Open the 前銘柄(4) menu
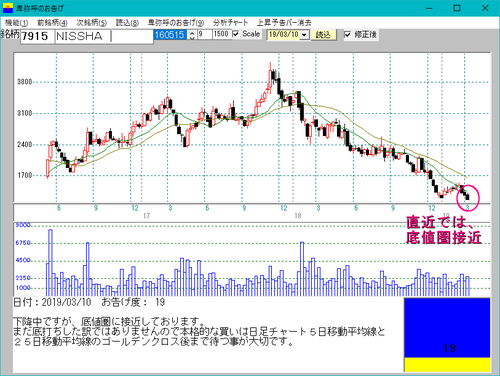The height and width of the screenshot is (376, 500). pos(52,23)
